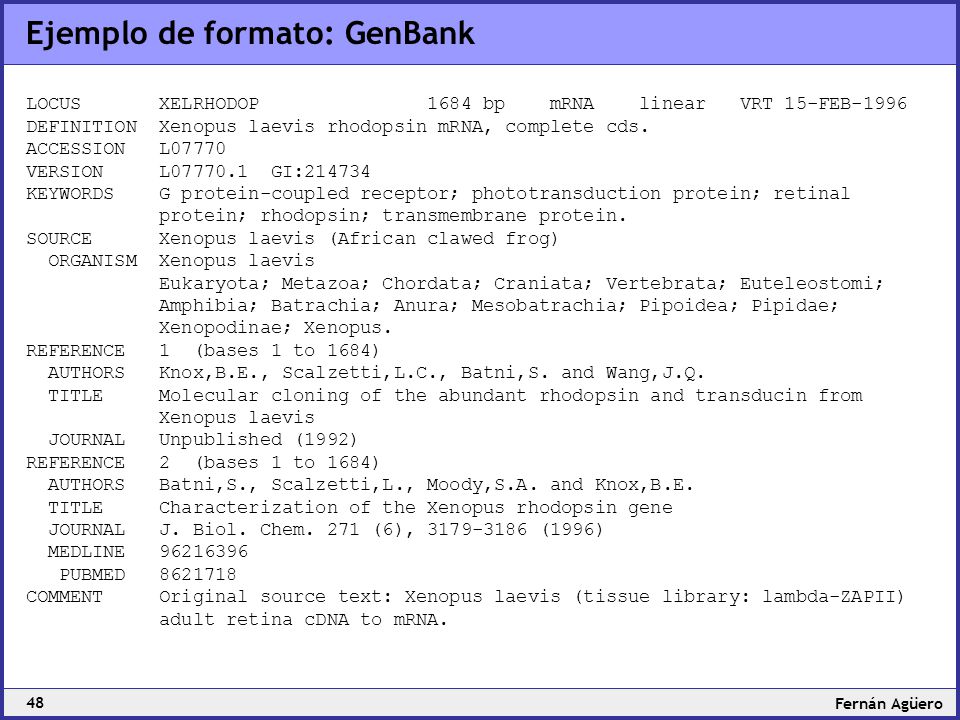Click slide number 48 in footer
This screenshot has width=960, height=720.
tap(36, 703)
